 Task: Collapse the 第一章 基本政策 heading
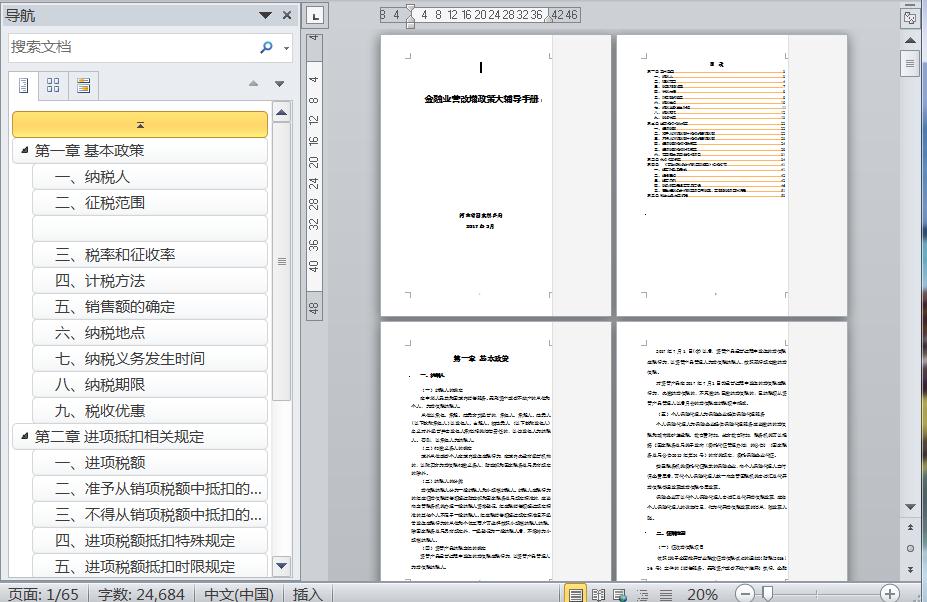coord(23,150)
